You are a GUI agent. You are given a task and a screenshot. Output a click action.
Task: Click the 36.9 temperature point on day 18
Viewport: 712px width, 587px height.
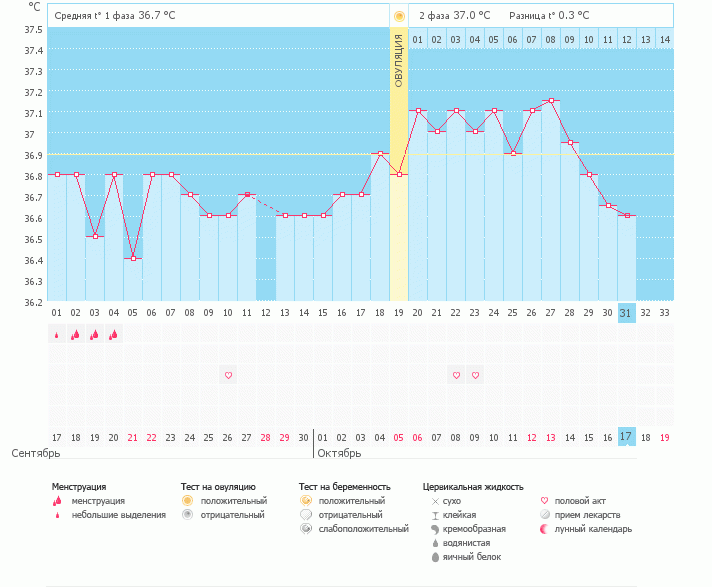(x=381, y=153)
